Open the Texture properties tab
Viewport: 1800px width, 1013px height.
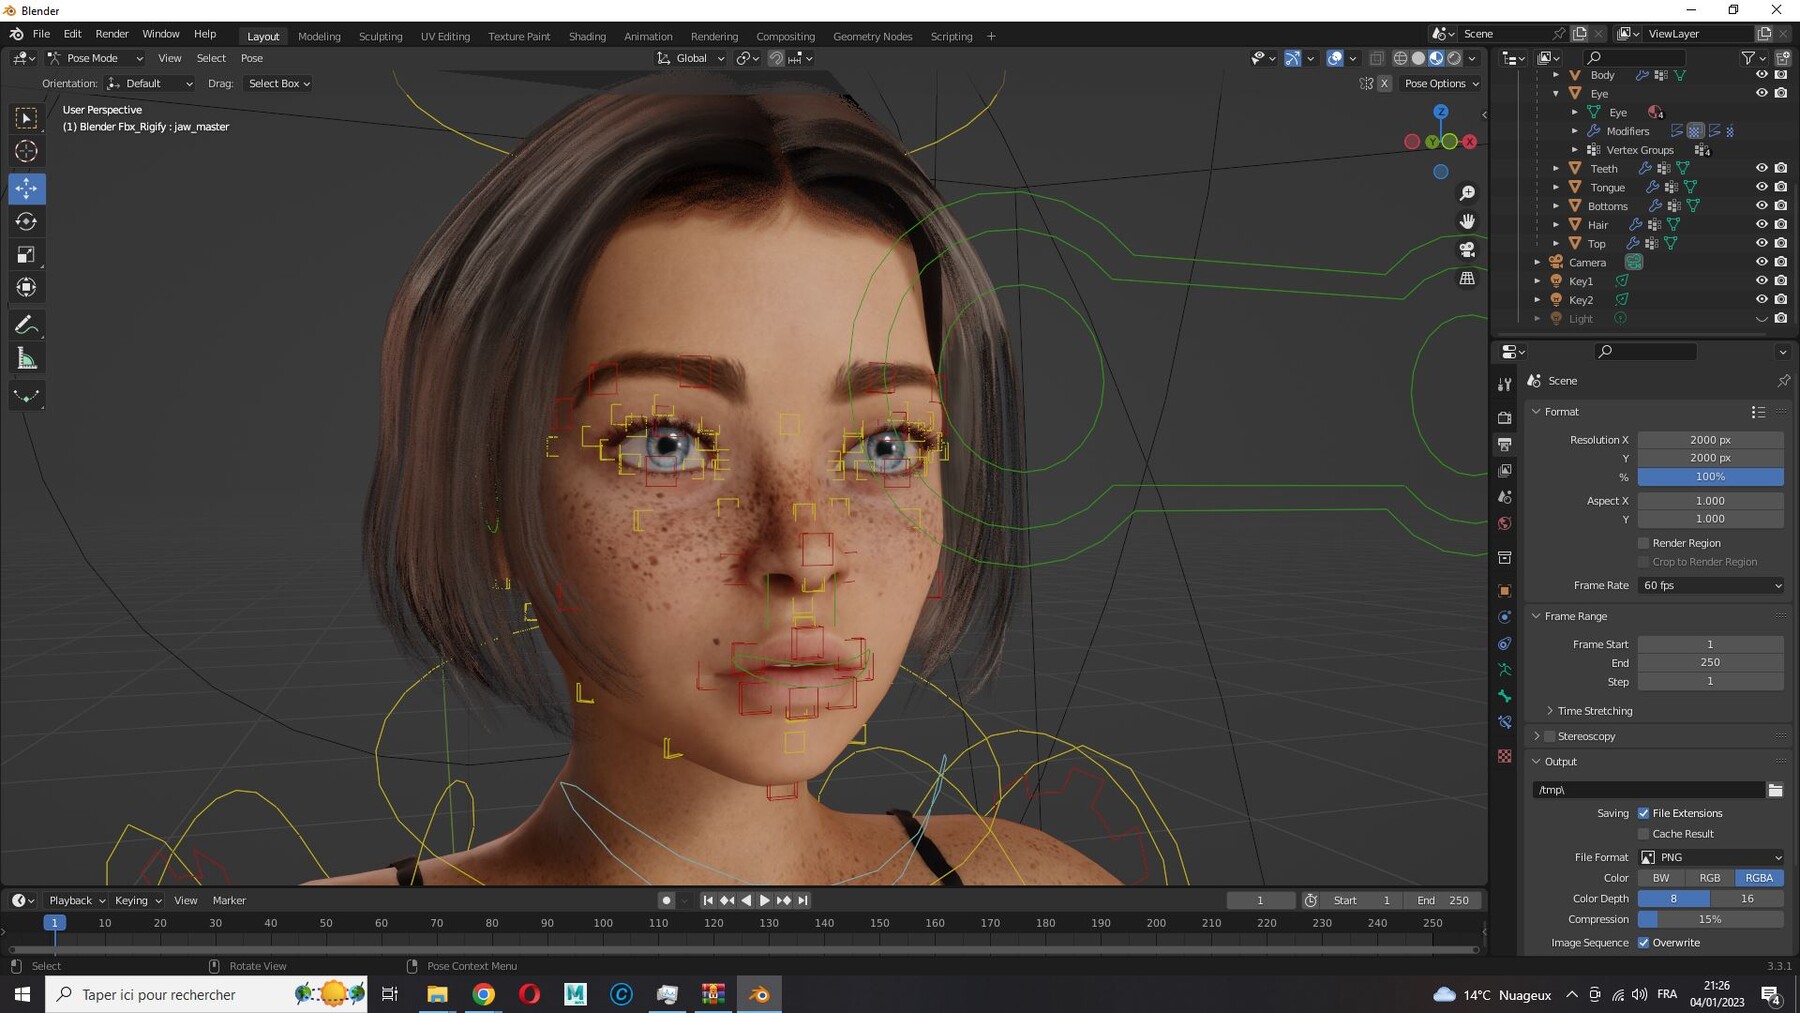point(1504,756)
